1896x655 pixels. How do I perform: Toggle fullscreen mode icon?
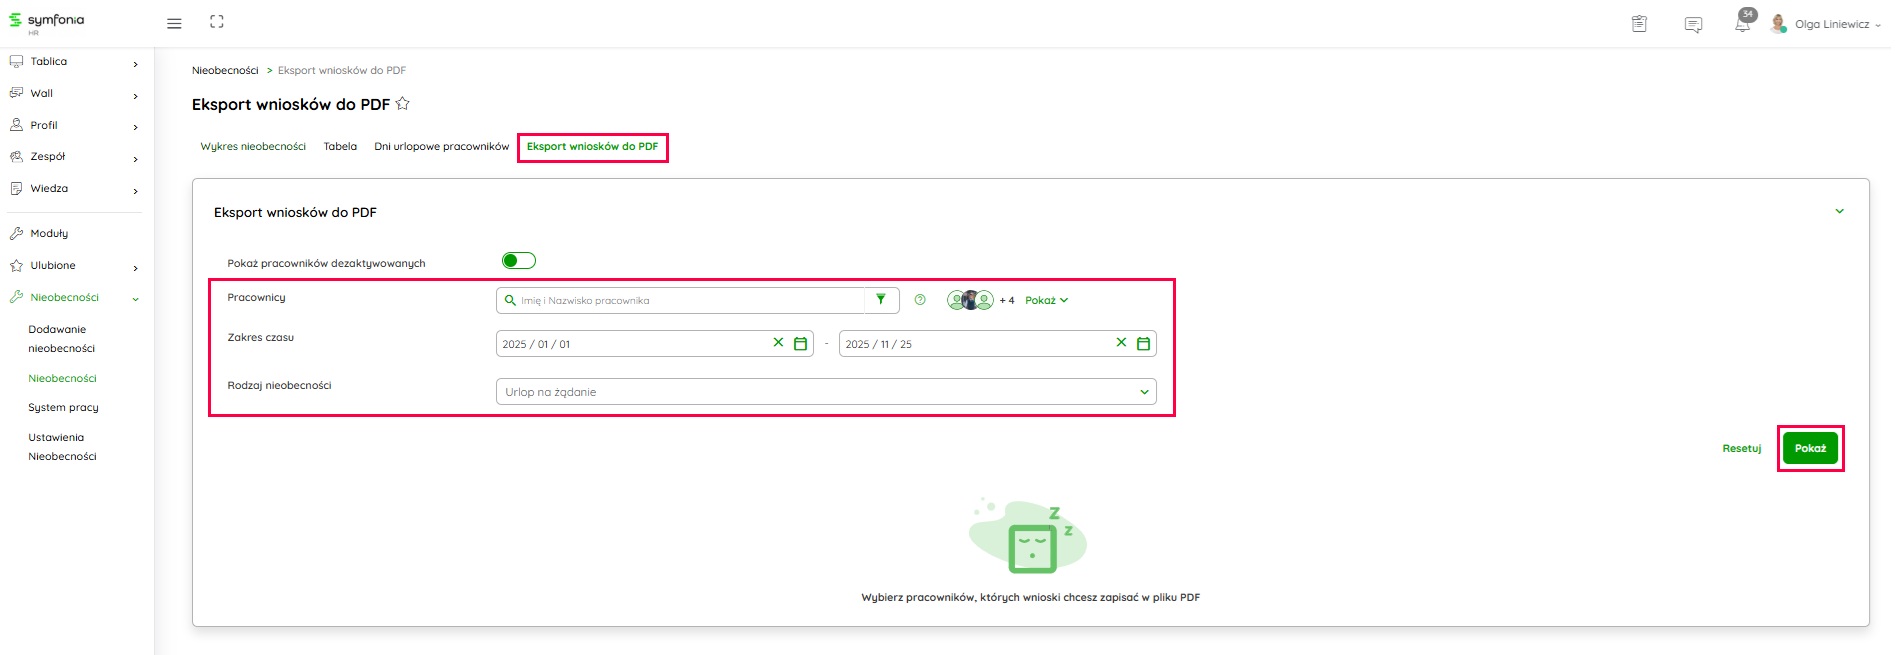pyautogui.click(x=217, y=22)
